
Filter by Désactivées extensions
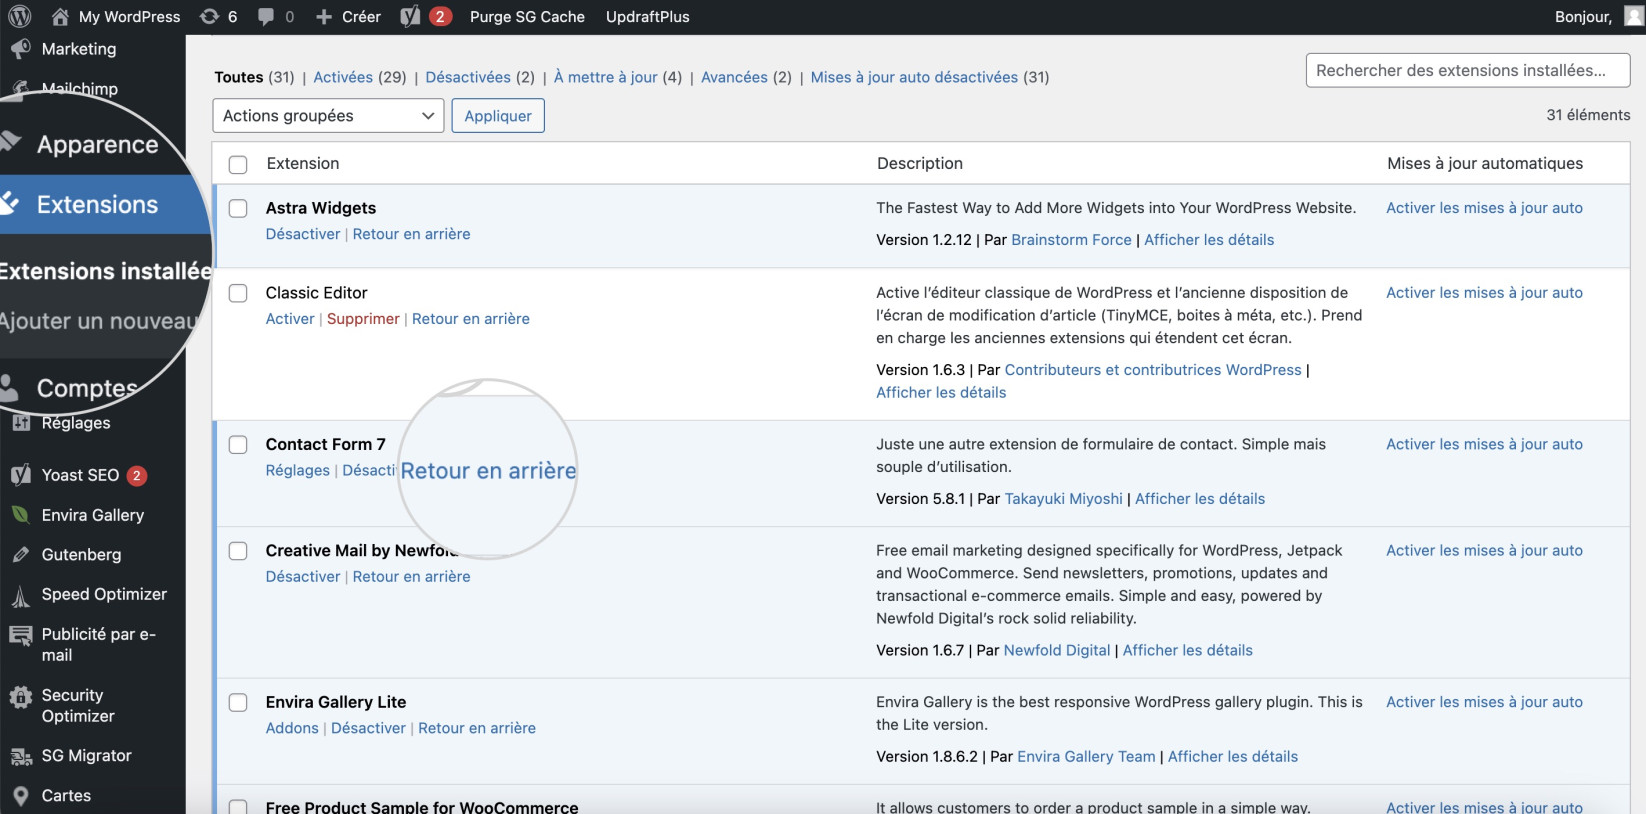pyautogui.click(x=468, y=77)
